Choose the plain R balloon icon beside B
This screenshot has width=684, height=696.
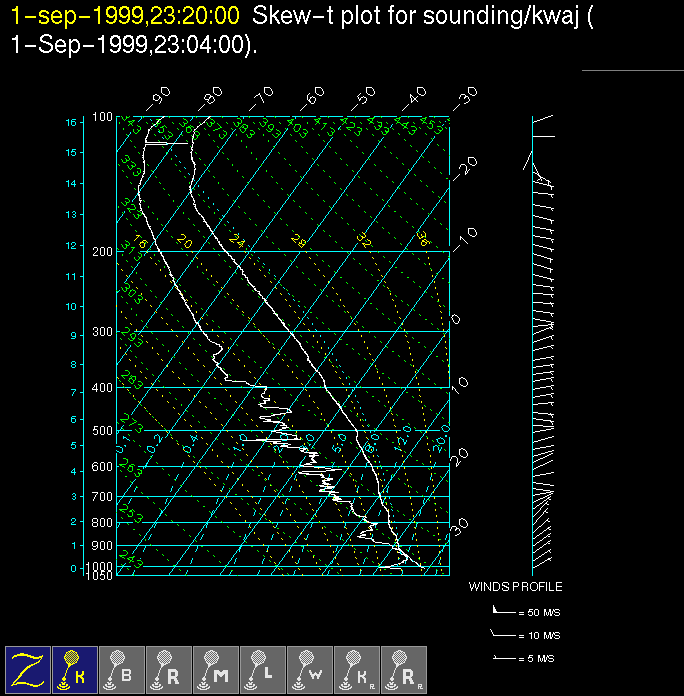[x=169, y=669]
